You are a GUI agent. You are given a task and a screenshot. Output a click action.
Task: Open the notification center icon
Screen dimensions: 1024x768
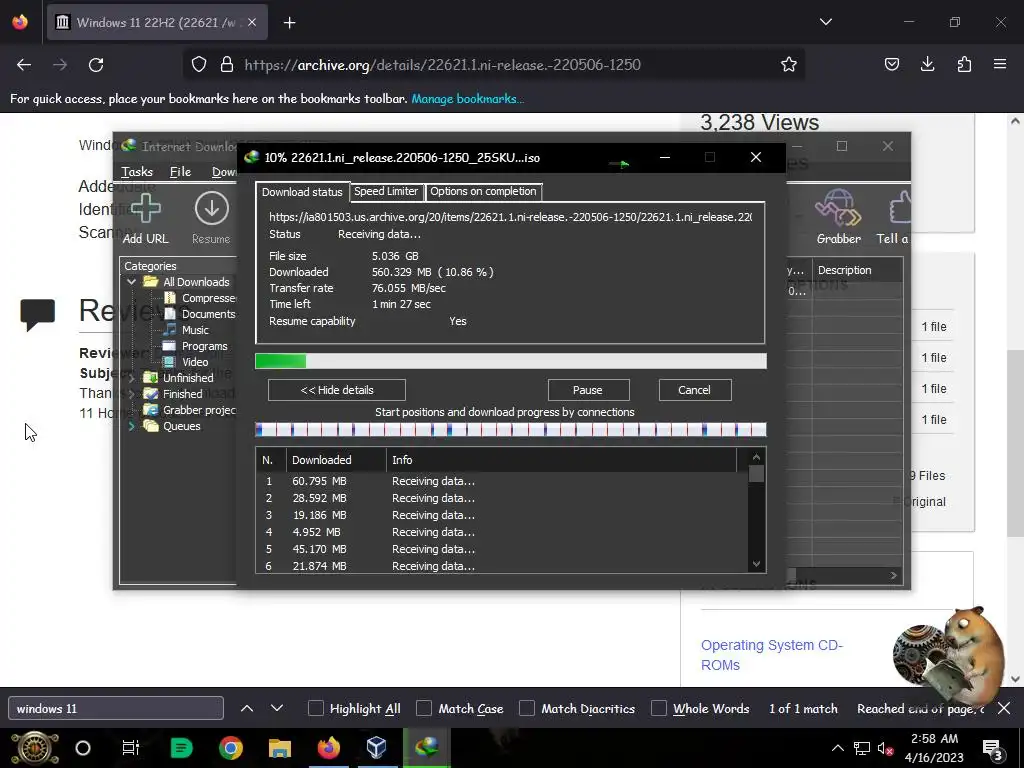pyautogui.click(x=993, y=749)
